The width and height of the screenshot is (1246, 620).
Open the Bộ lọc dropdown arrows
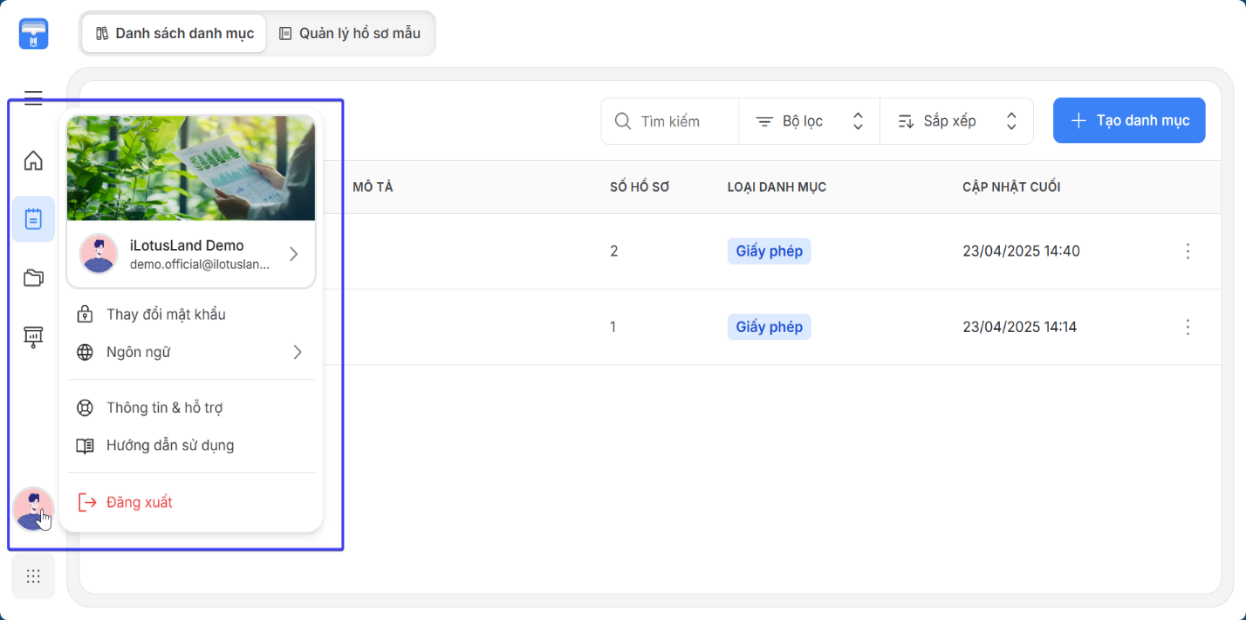tap(857, 121)
